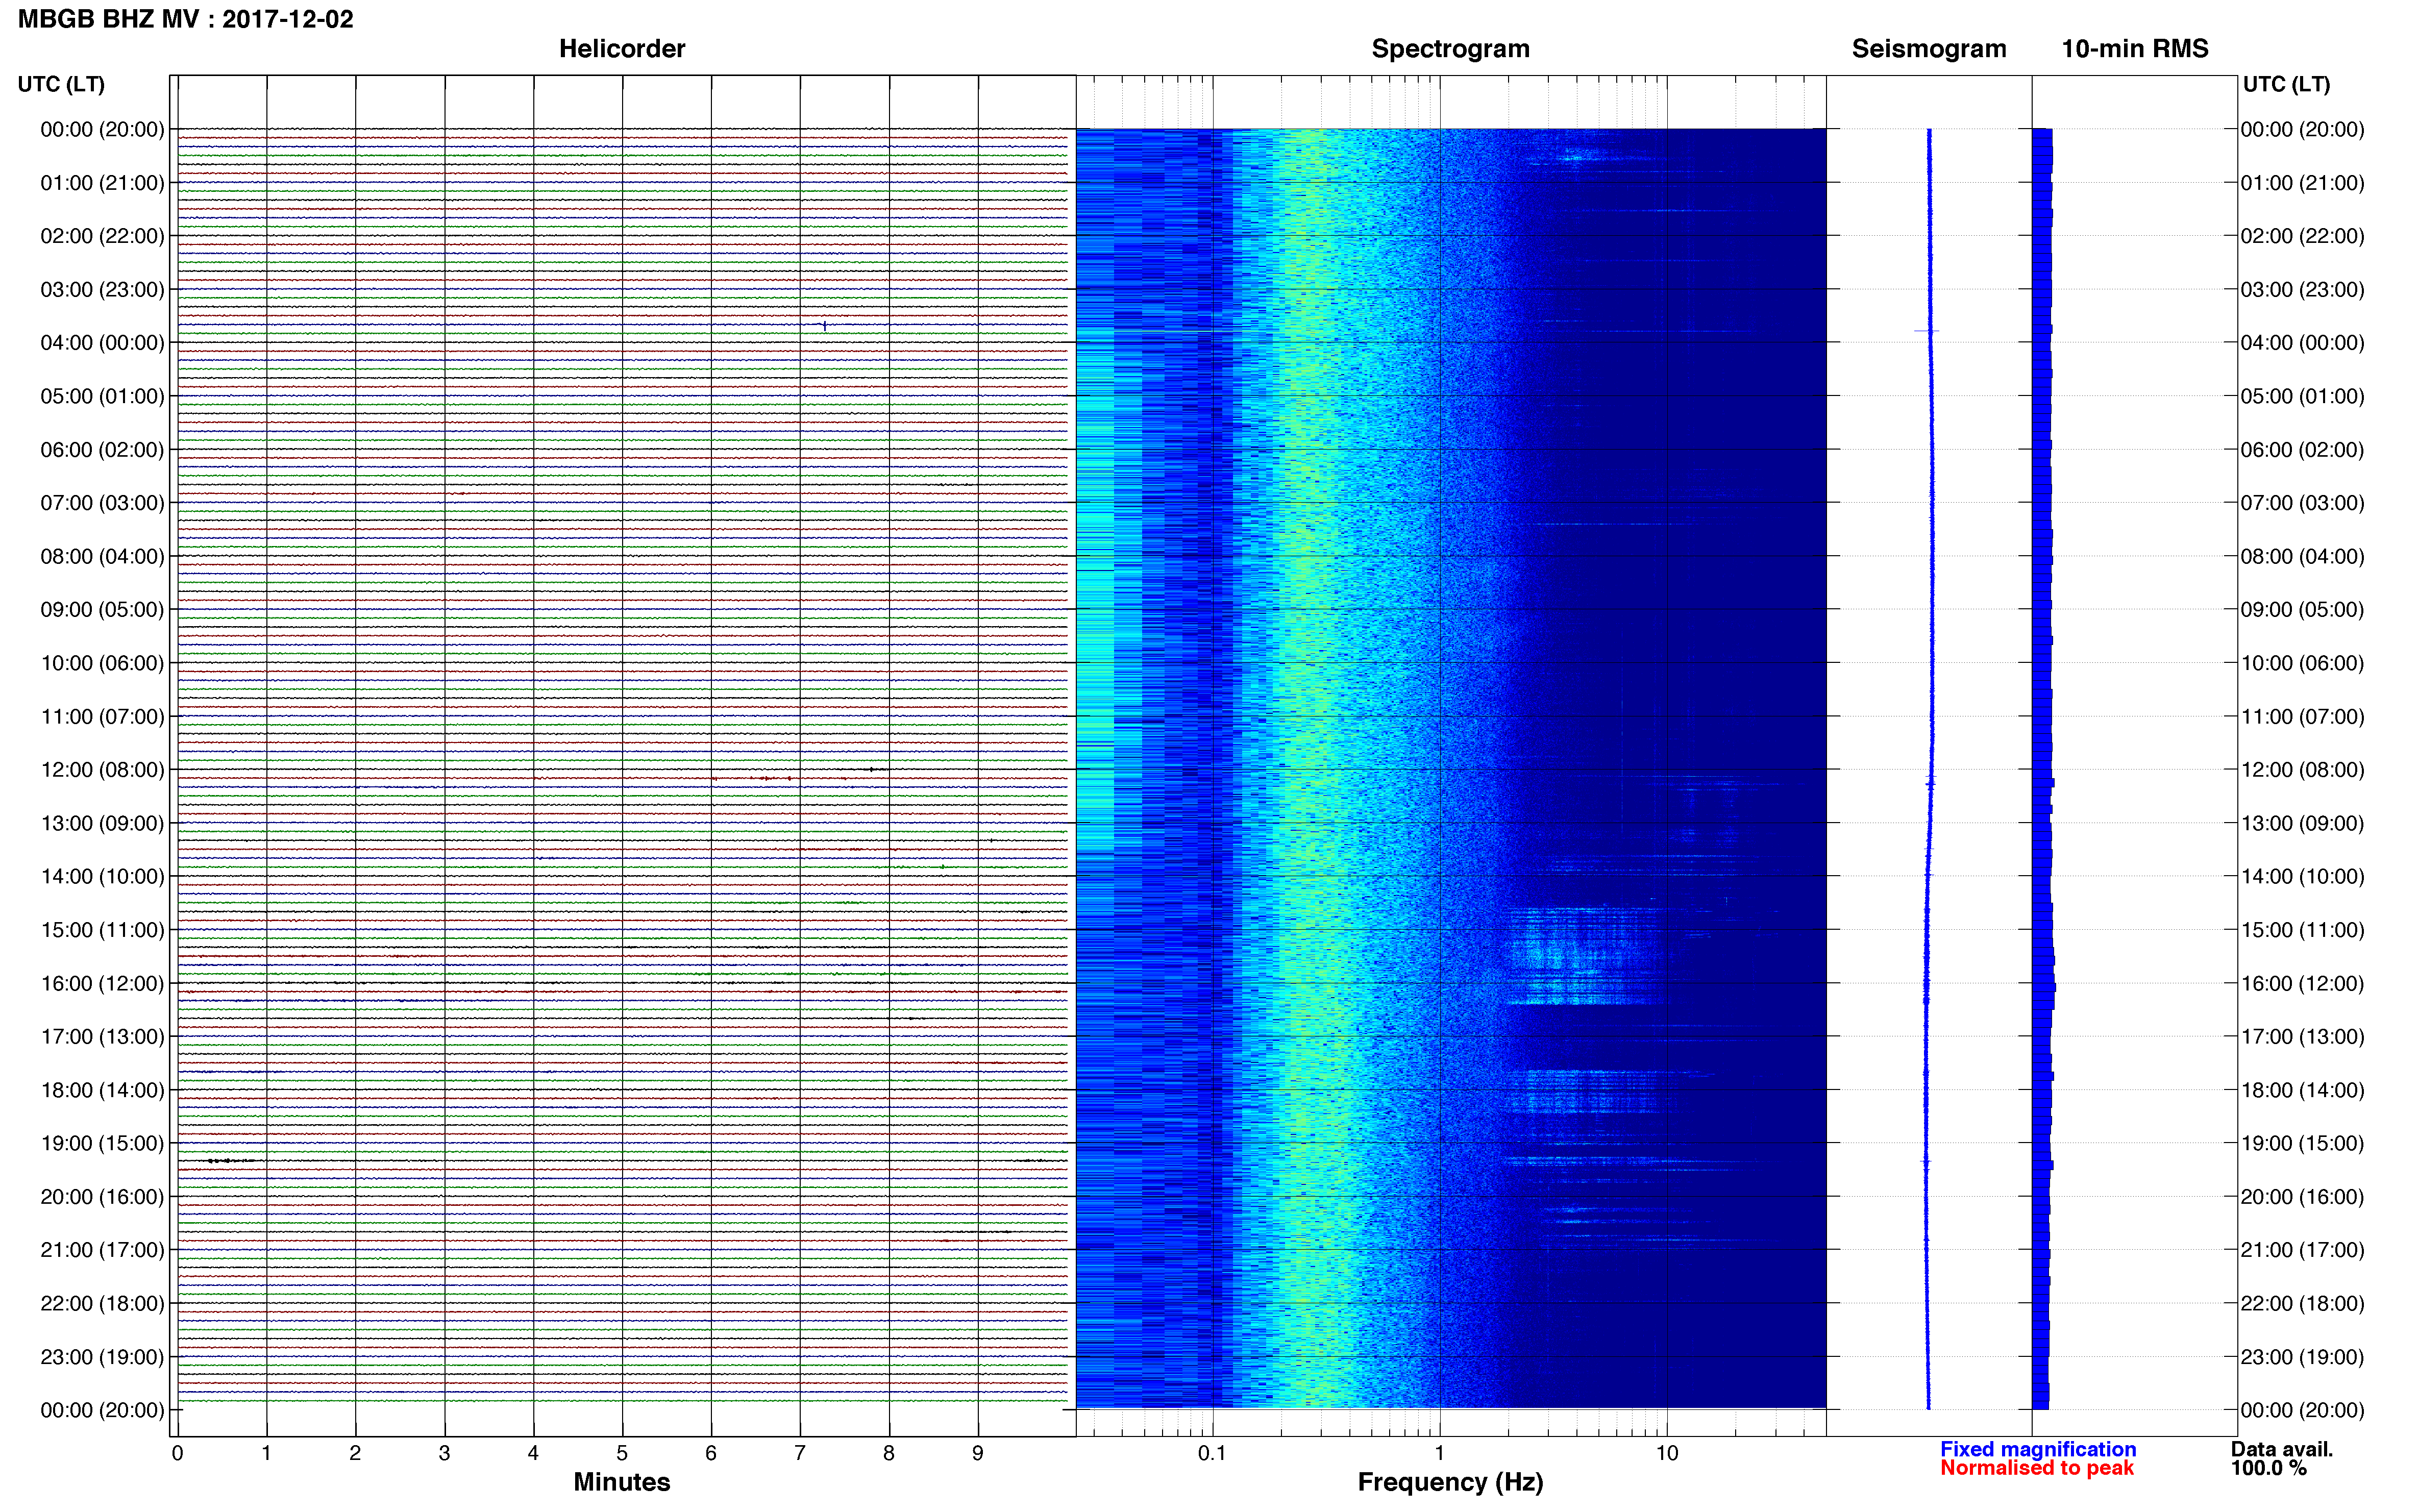The image size is (2419, 1512).
Task: Click the bright spectrogram burst near 16:00 UTC
Action: tap(1580, 955)
